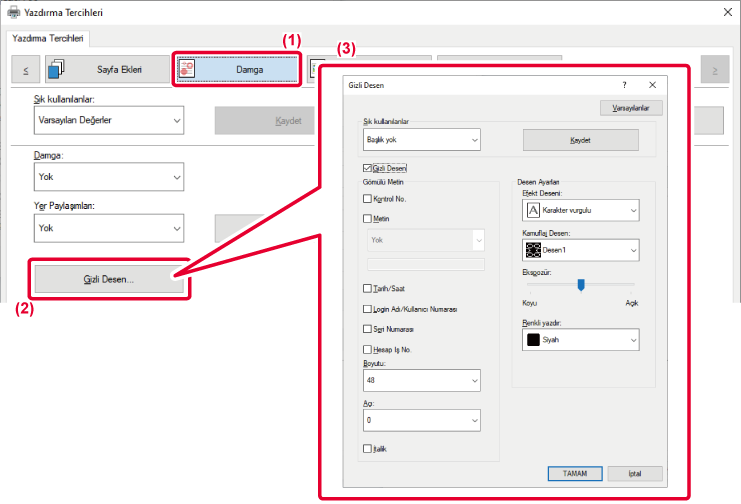Click the black Siyah color swatch
This screenshot has height=504, width=741.
point(533,341)
